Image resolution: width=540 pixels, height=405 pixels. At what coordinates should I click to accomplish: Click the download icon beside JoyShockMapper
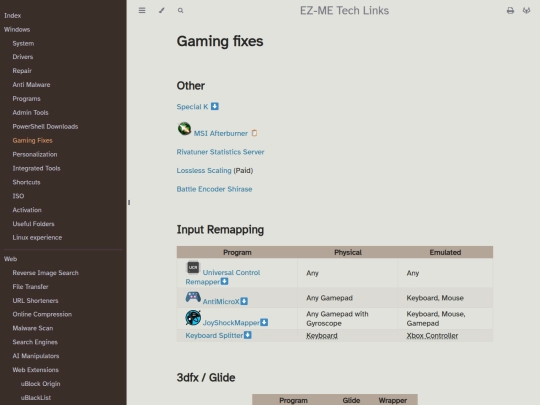[264, 322]
